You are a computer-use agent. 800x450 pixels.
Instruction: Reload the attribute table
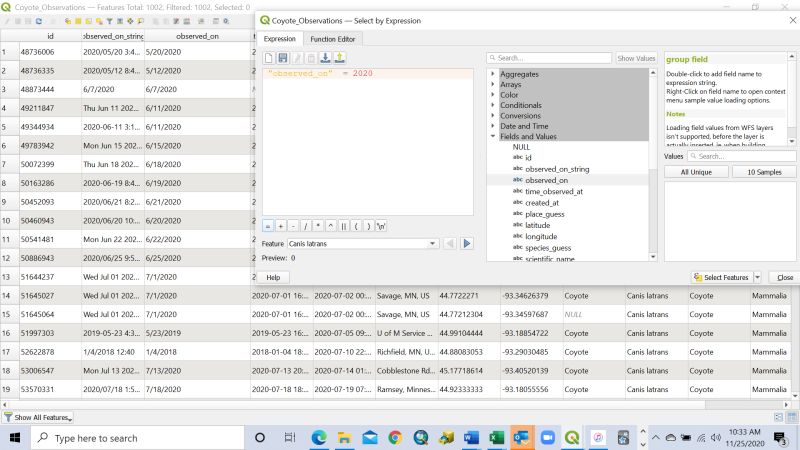(39, 21)
